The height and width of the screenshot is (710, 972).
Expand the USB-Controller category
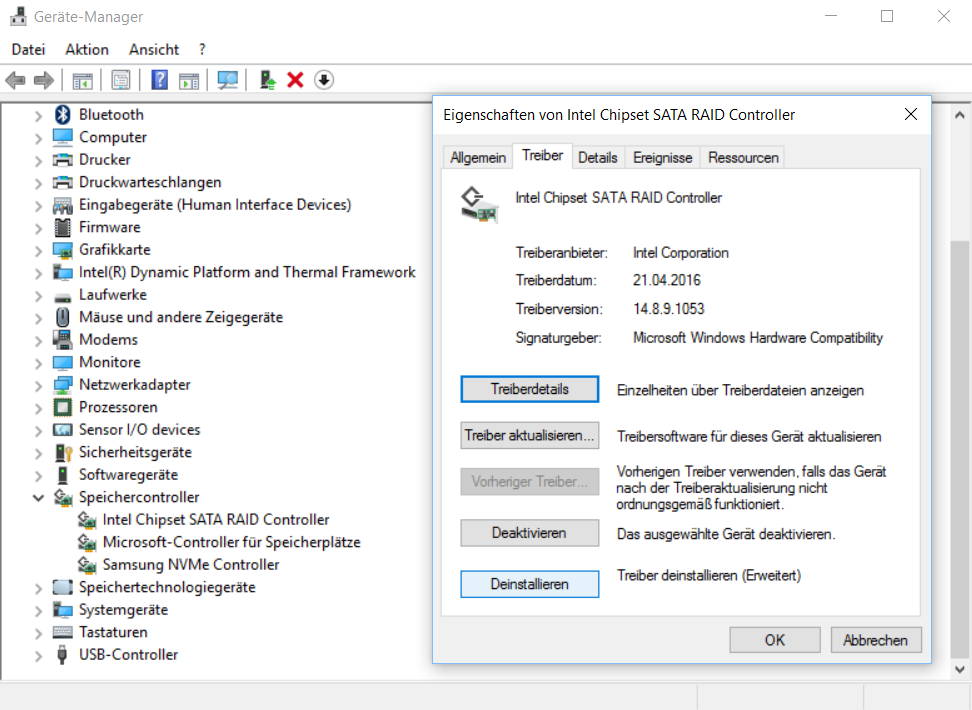(38, 656)
